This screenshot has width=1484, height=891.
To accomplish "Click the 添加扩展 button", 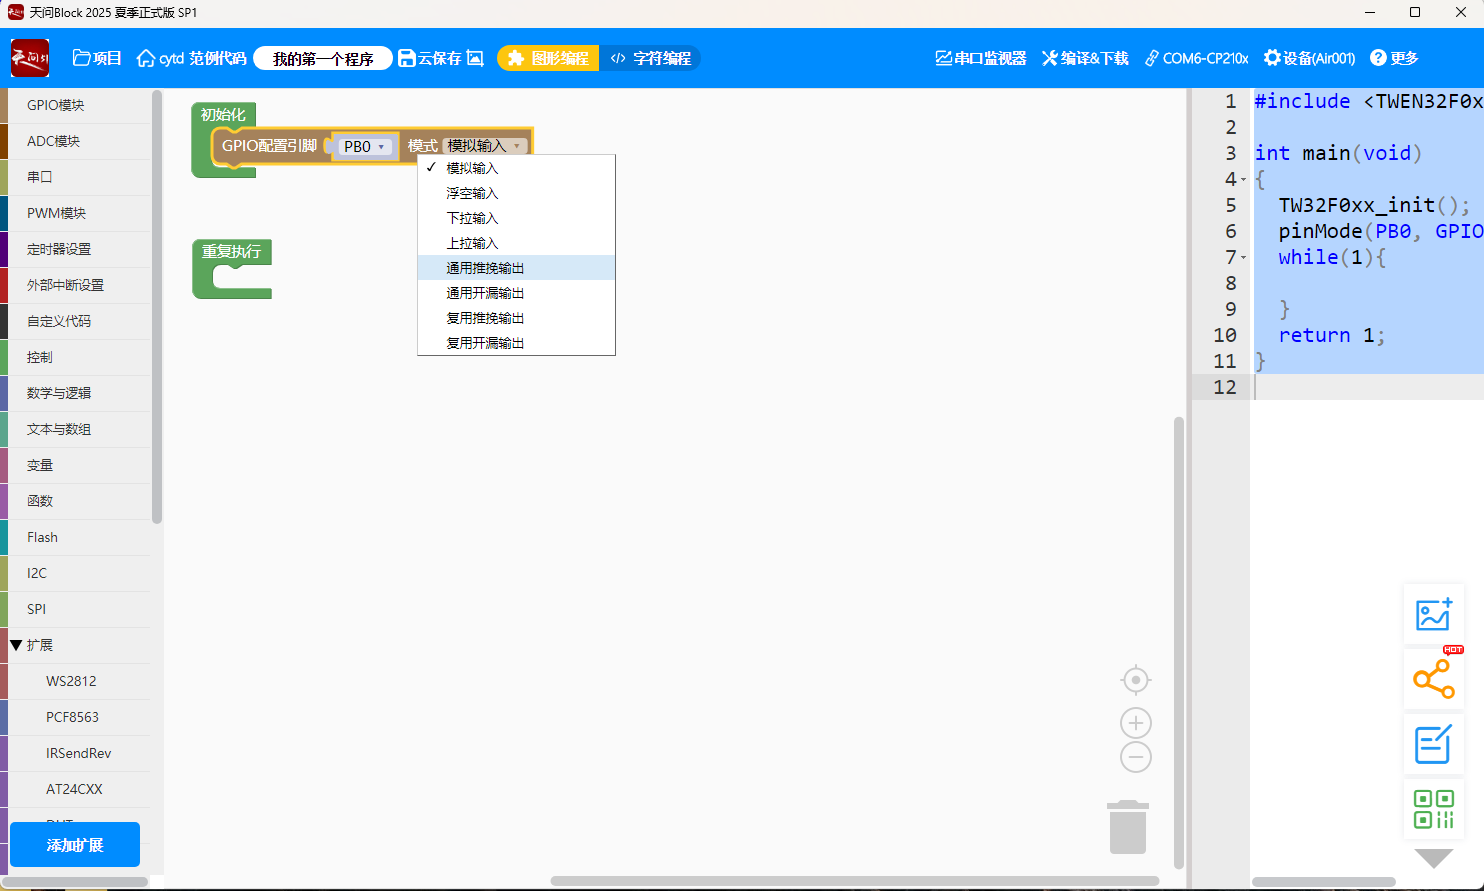I will 75,845.
